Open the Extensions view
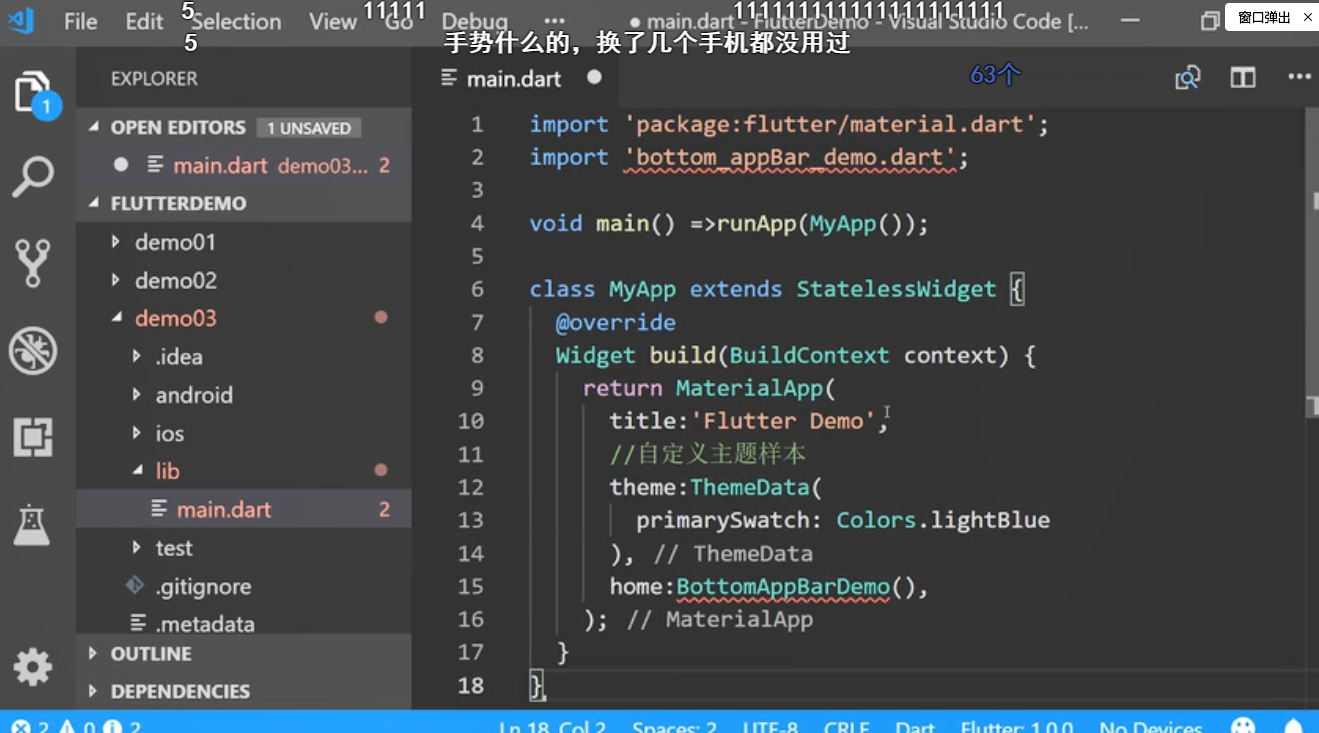Screen dimensions: 1319x733 (33, 437)
